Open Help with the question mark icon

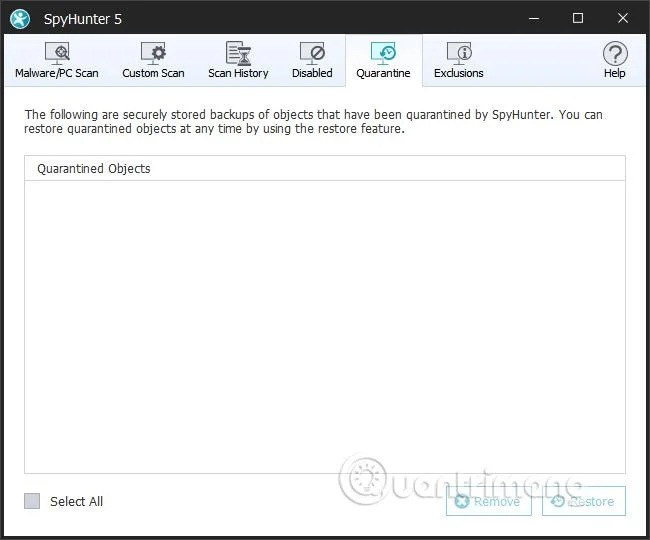click(614, 61)
